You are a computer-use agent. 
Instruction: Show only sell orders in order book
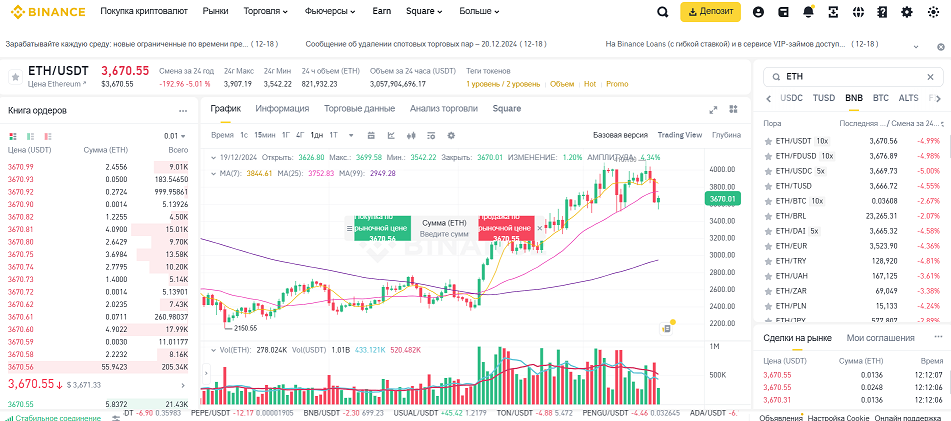pyautogui.click(x=48, y=136)
